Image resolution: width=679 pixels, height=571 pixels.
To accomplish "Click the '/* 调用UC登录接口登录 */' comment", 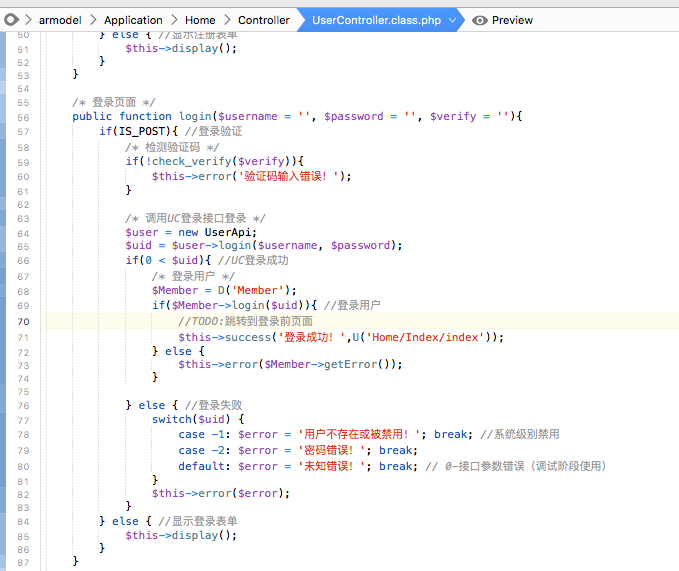I will click(x=195, y=218).
